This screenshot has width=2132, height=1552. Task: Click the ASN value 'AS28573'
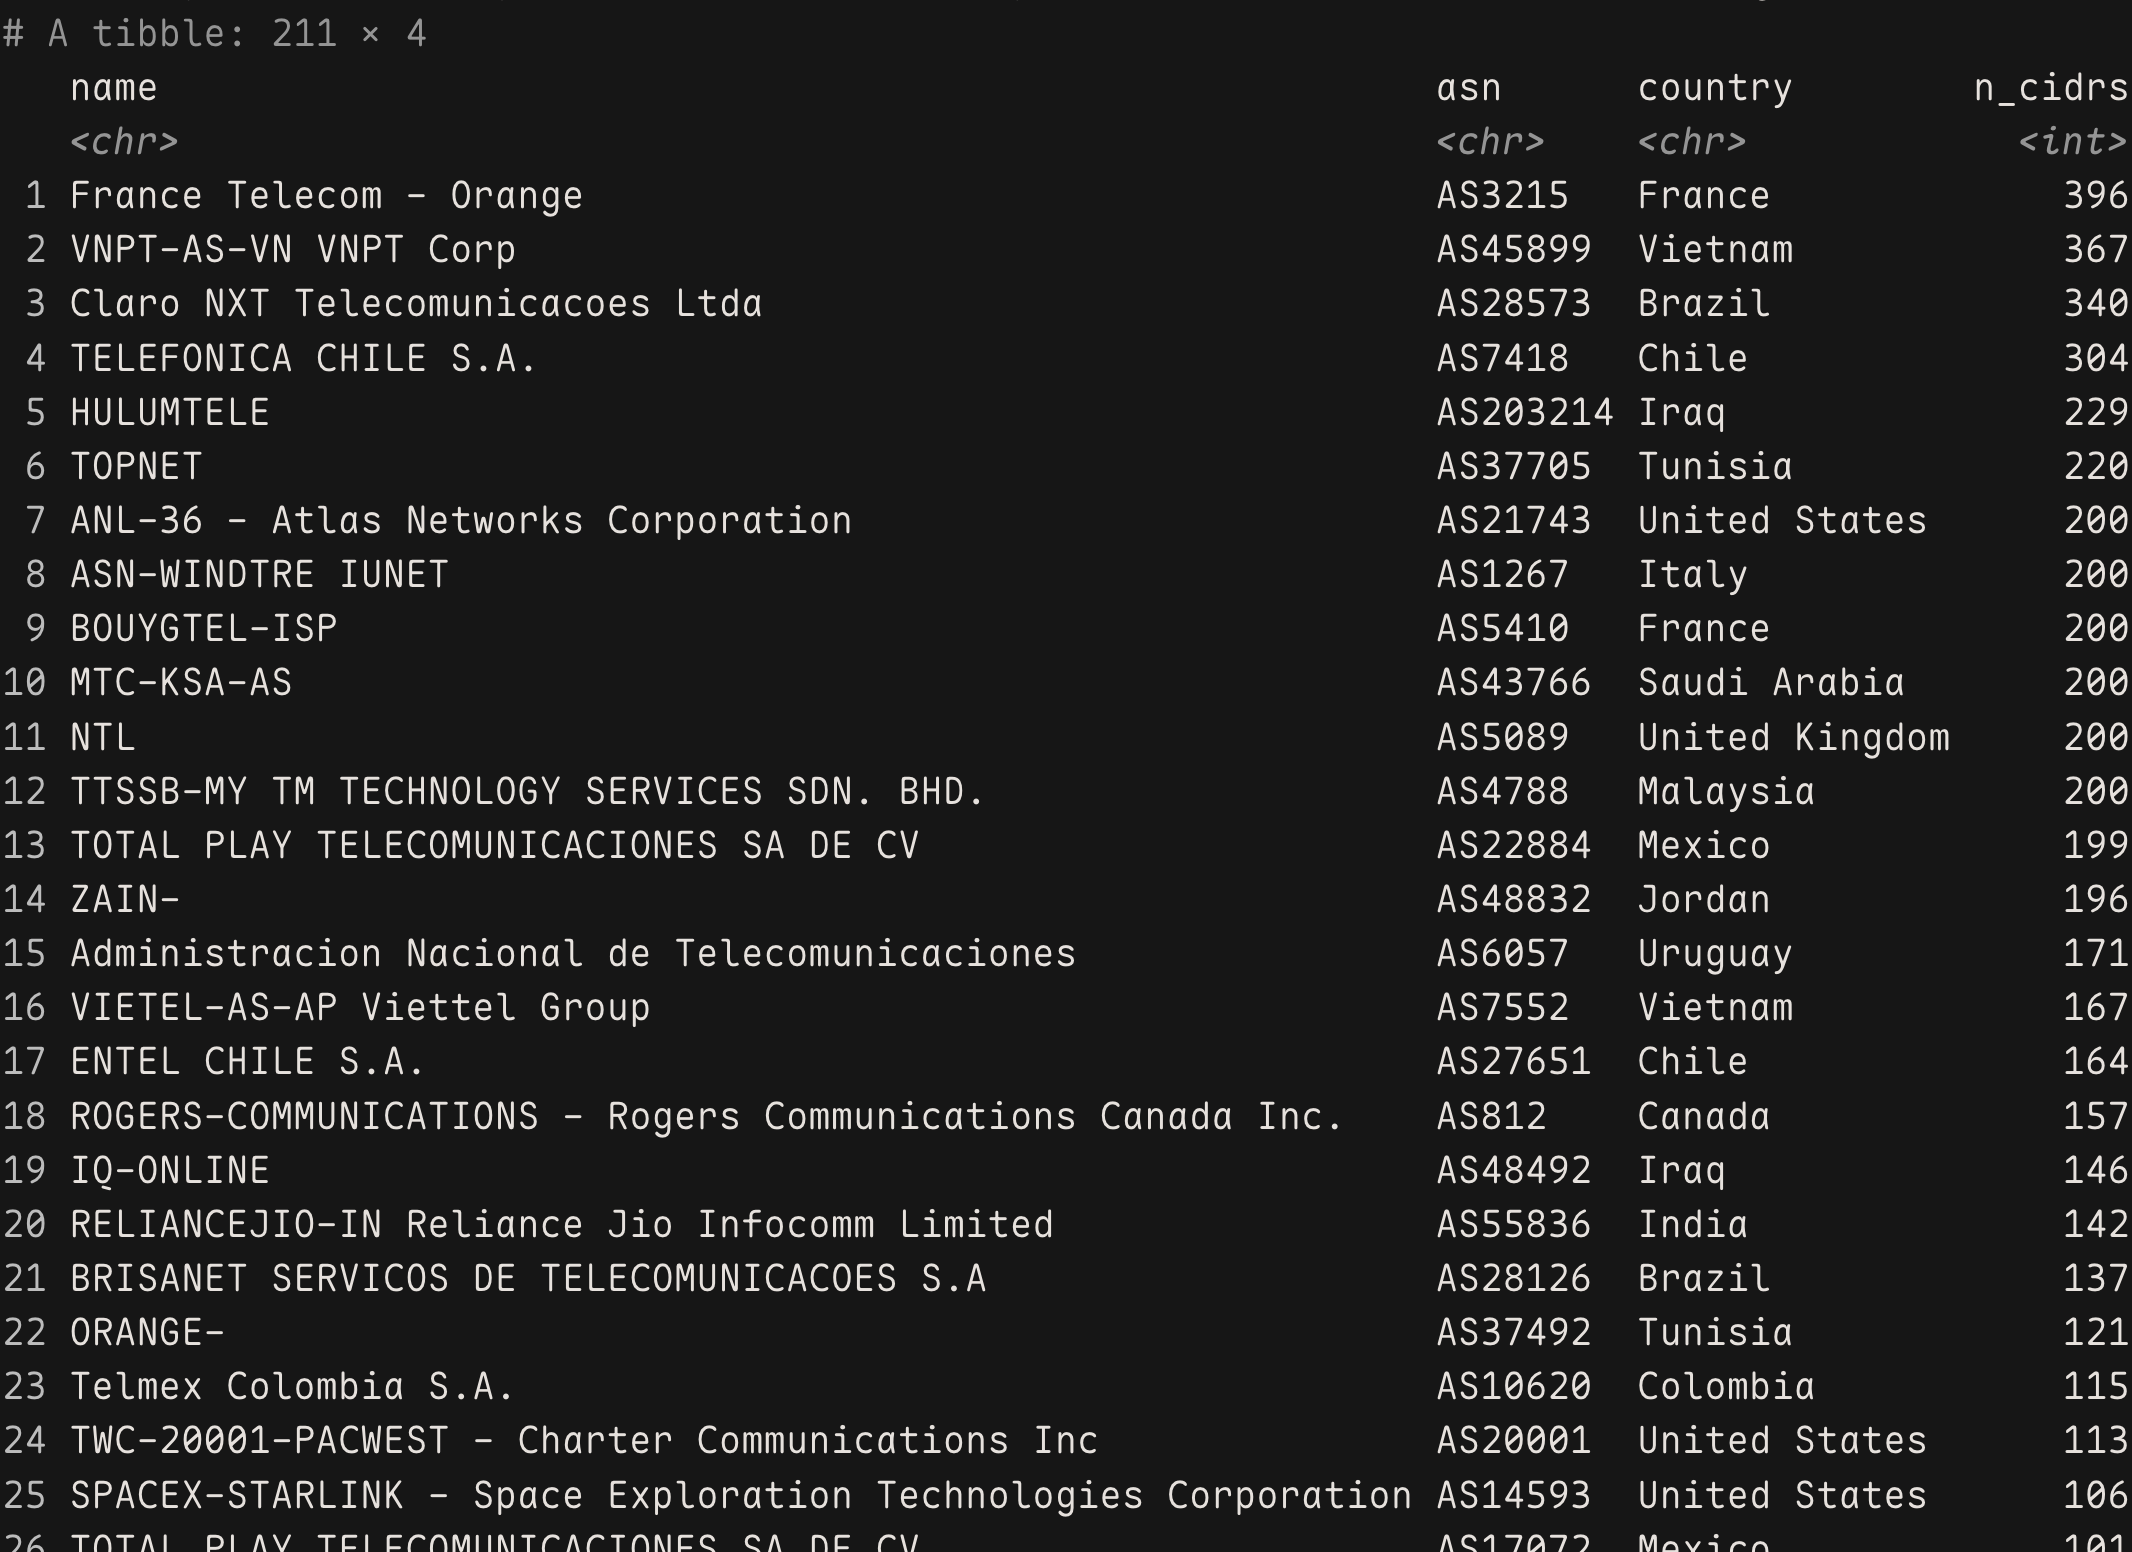1514,304
